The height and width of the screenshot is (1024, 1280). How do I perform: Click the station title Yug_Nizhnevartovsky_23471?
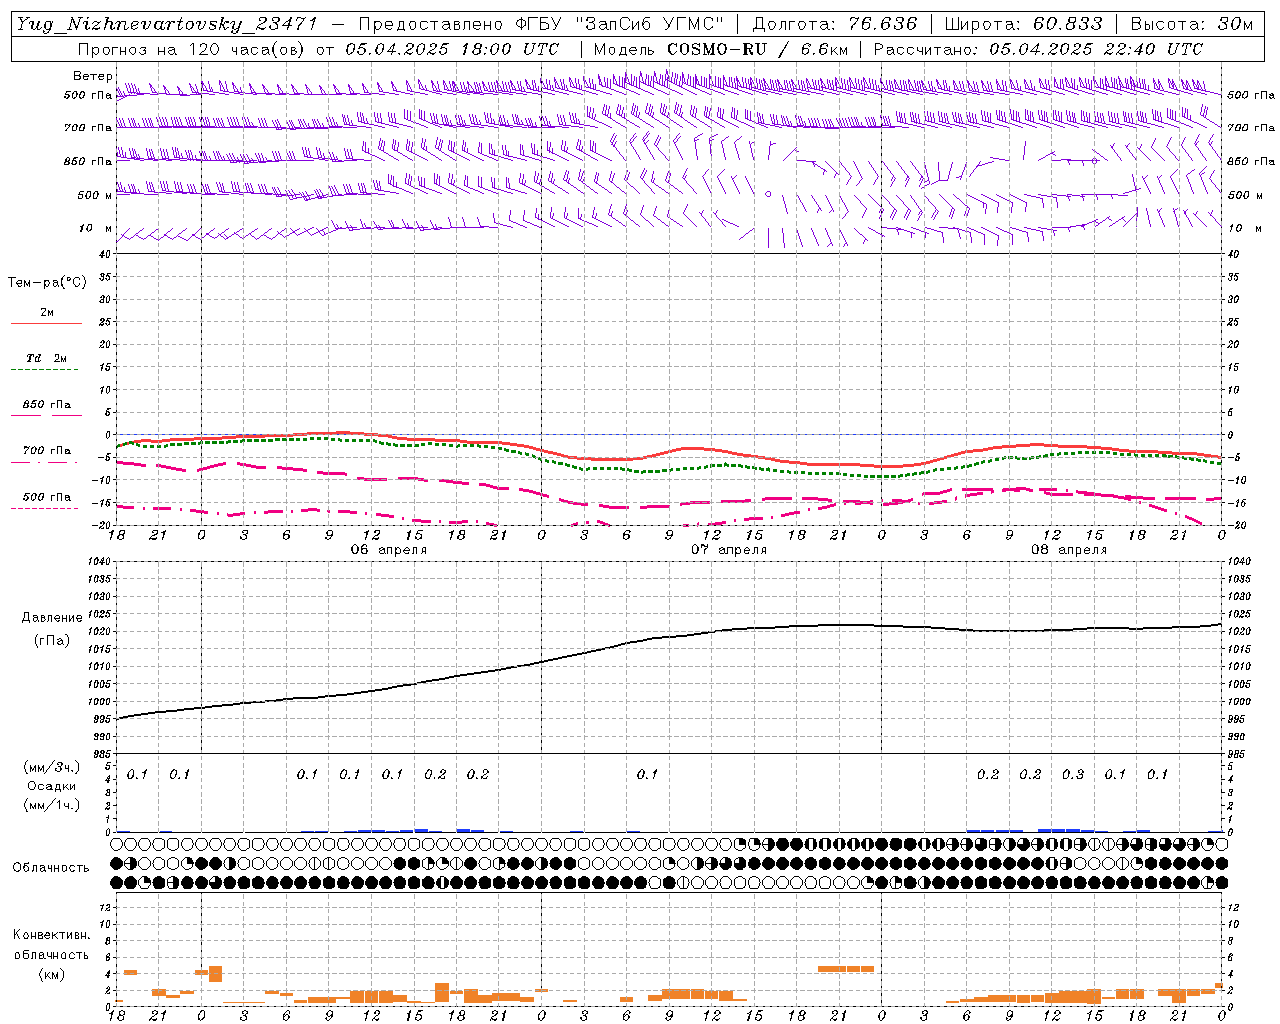[167, 24]
